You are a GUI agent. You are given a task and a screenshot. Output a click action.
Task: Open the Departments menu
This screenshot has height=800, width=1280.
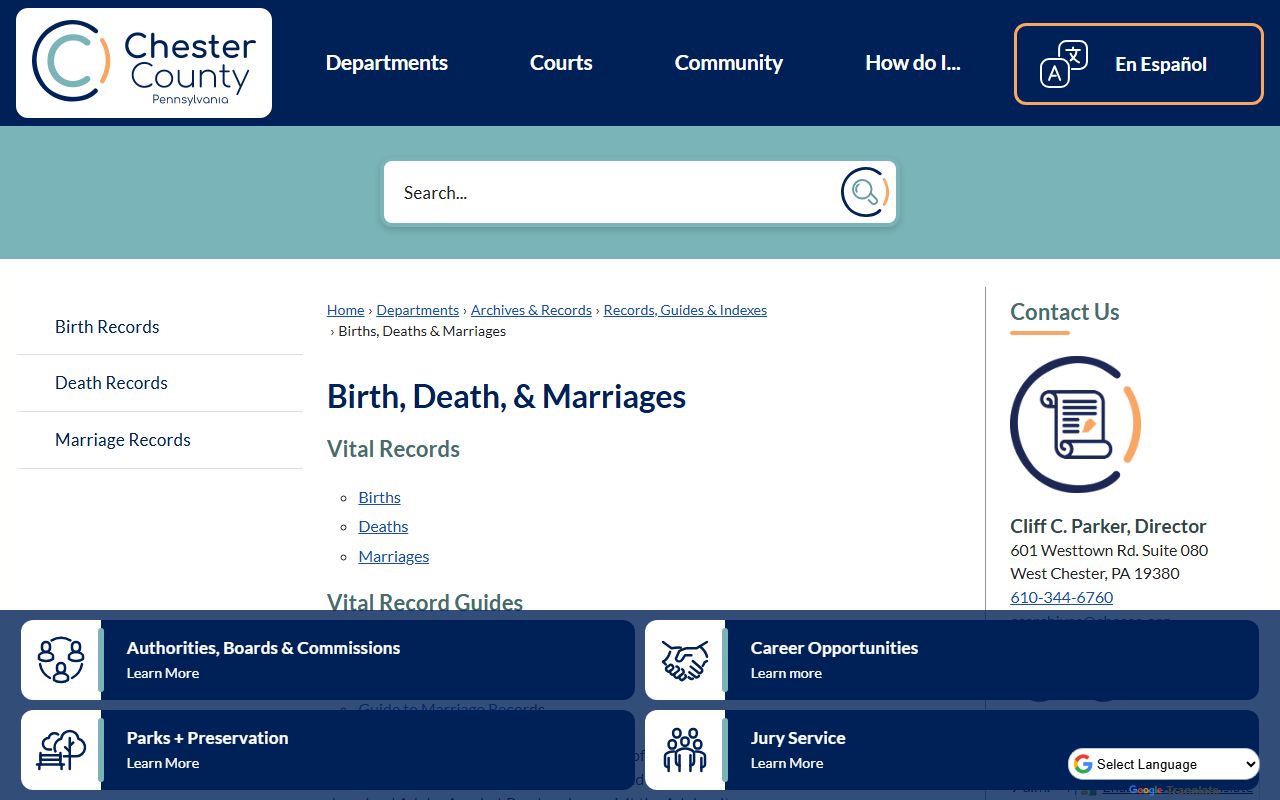387,63
